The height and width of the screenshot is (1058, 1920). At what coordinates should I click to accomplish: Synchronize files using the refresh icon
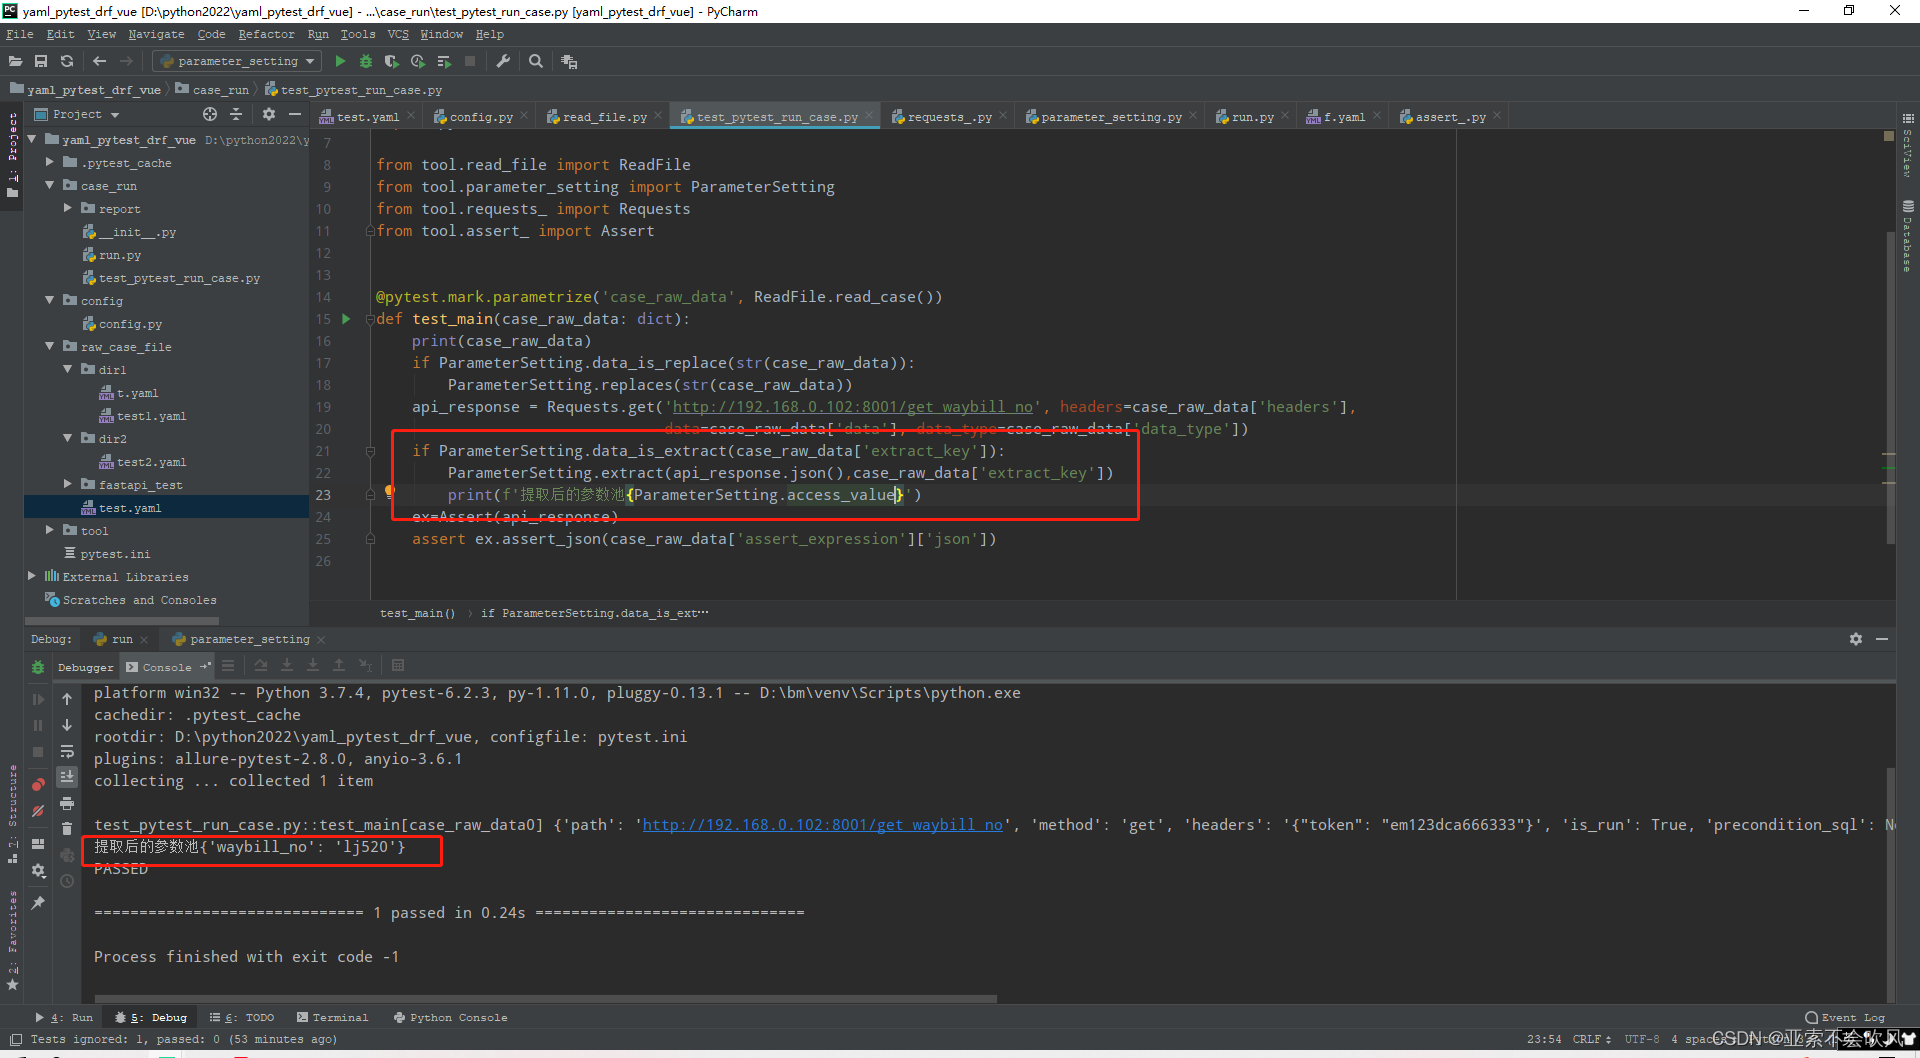(67, 61)
